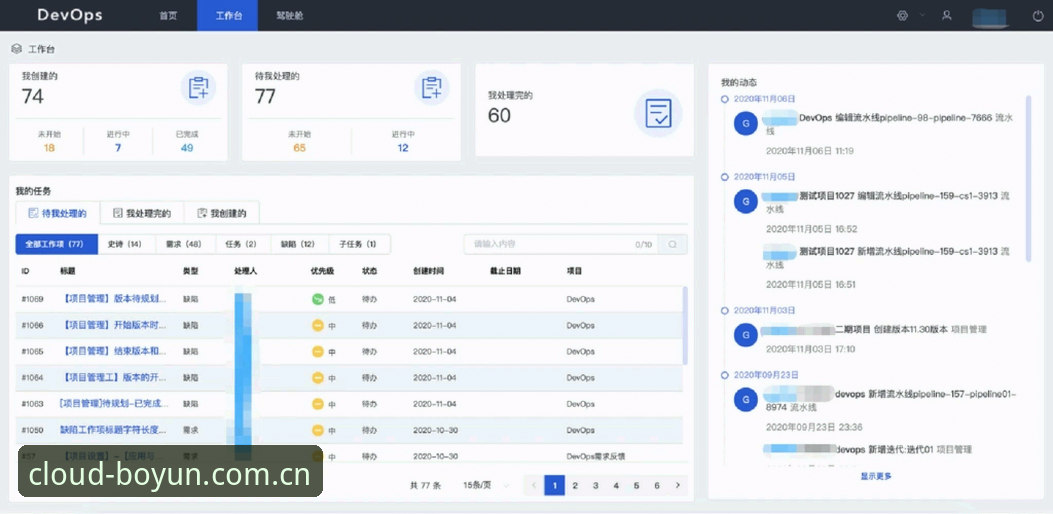Expand the dropdown arrow beside settings icon

[x=923, y=15]
